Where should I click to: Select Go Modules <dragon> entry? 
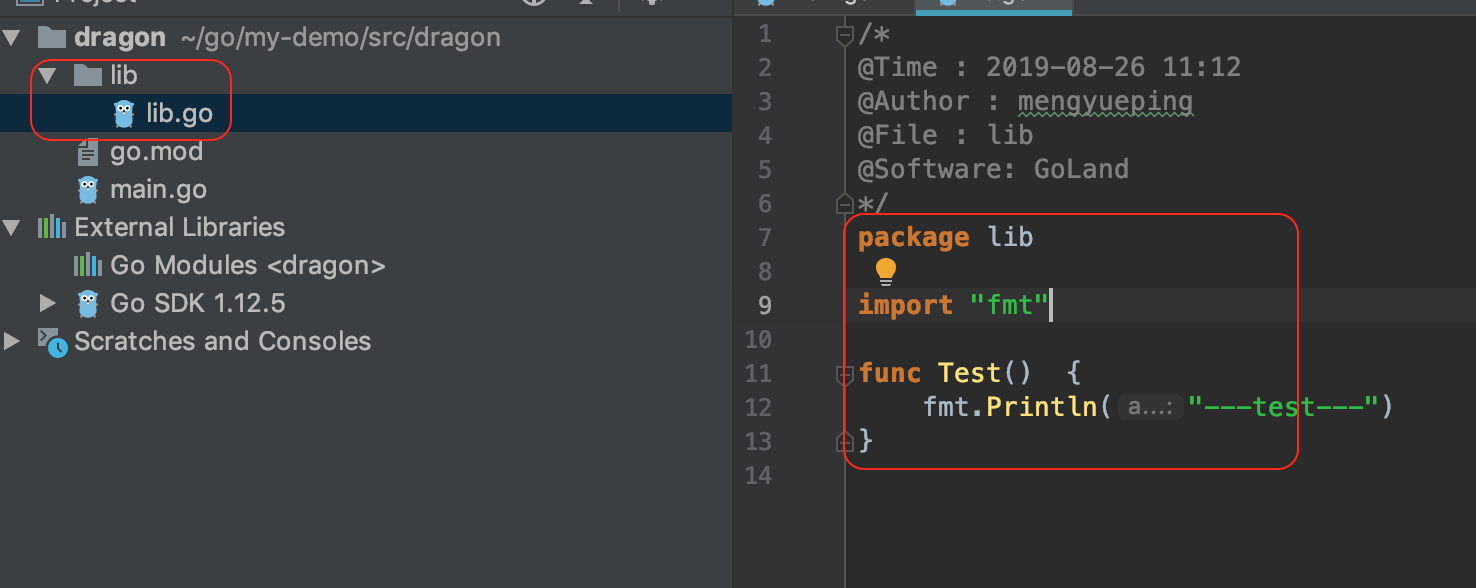click(248, 266)
